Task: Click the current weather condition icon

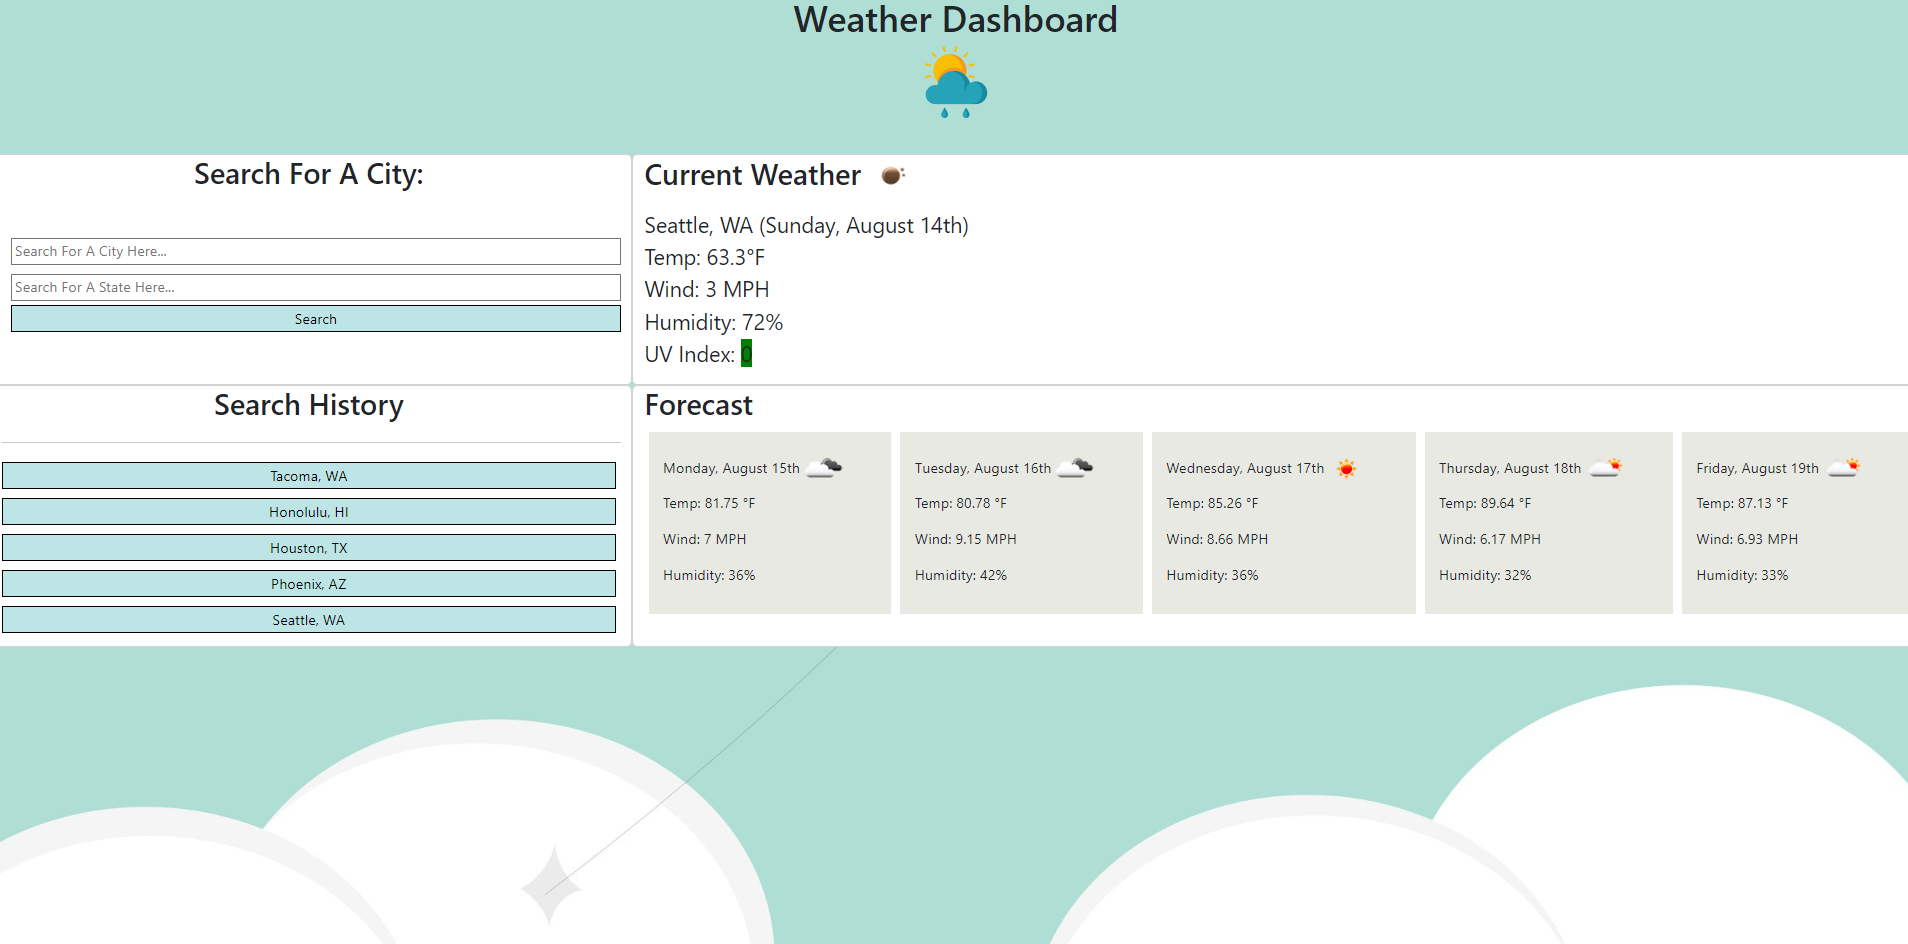Action: [892, 176]
